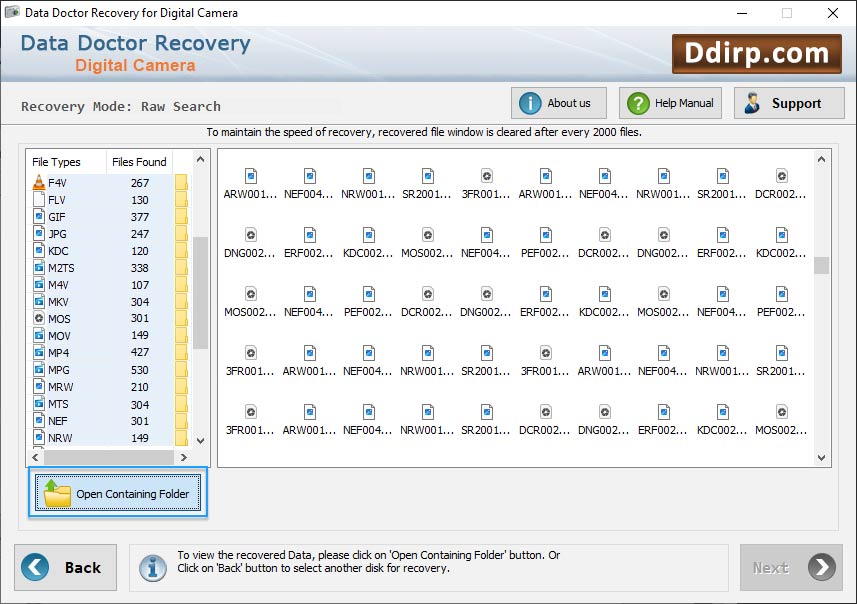Click the Recovery Mode: Raw Search label
Viewport: 857px width, 604px height.
click(x=121, y=107)
